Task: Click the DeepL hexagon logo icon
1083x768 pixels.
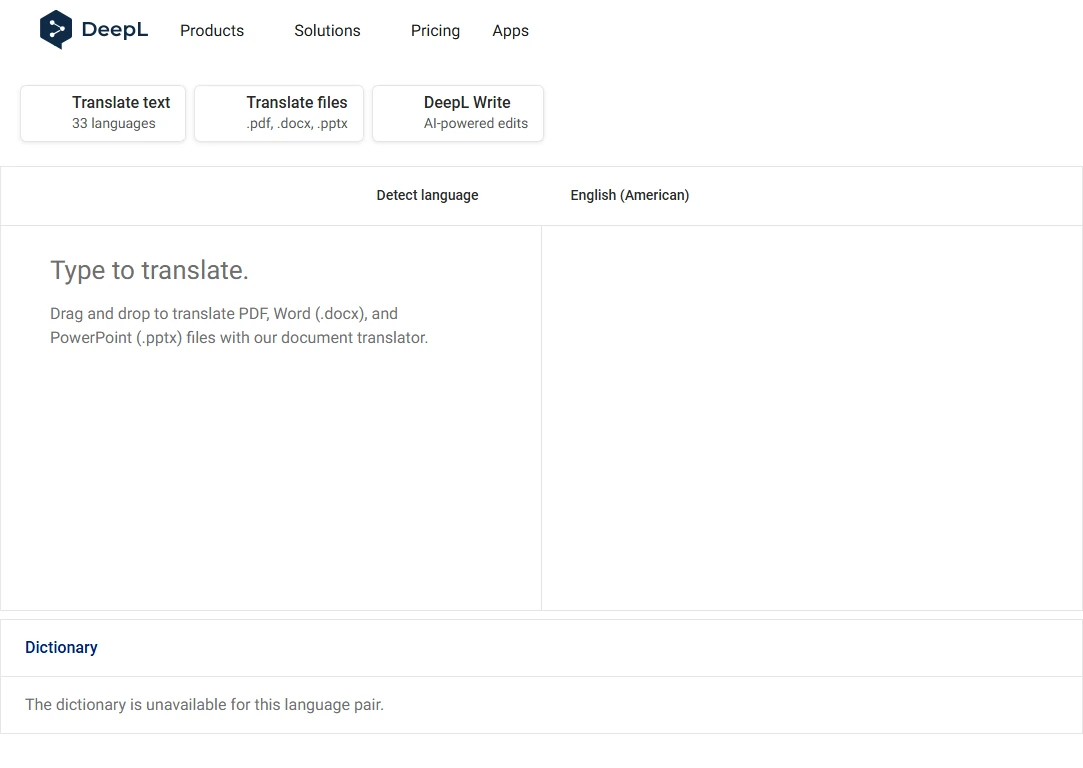Action: 56,30
